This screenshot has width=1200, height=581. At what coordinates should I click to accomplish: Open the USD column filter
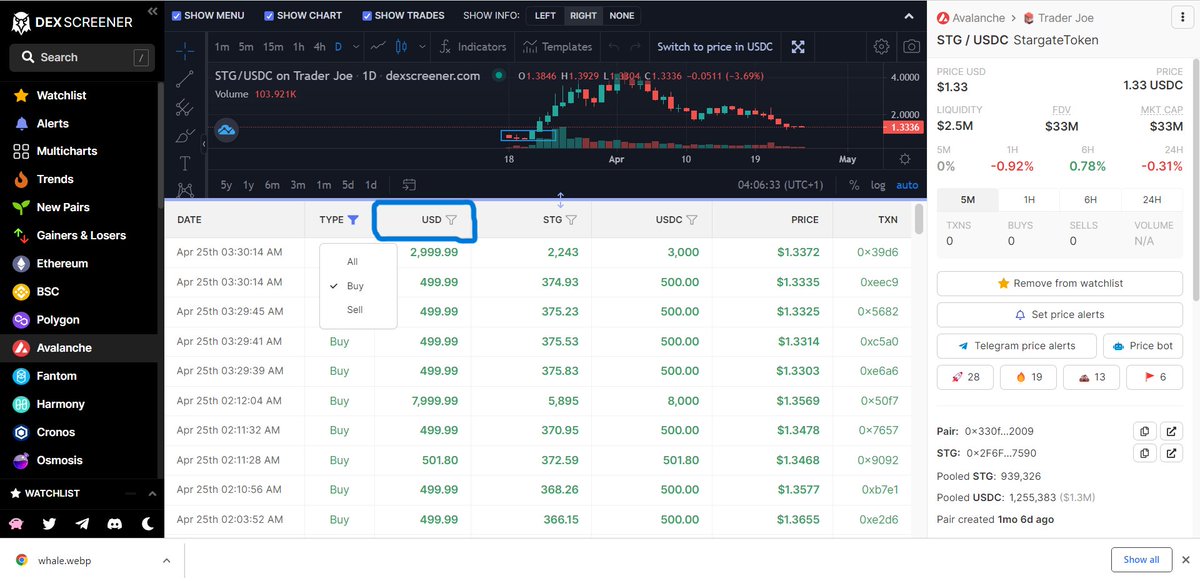pos(451,220)
